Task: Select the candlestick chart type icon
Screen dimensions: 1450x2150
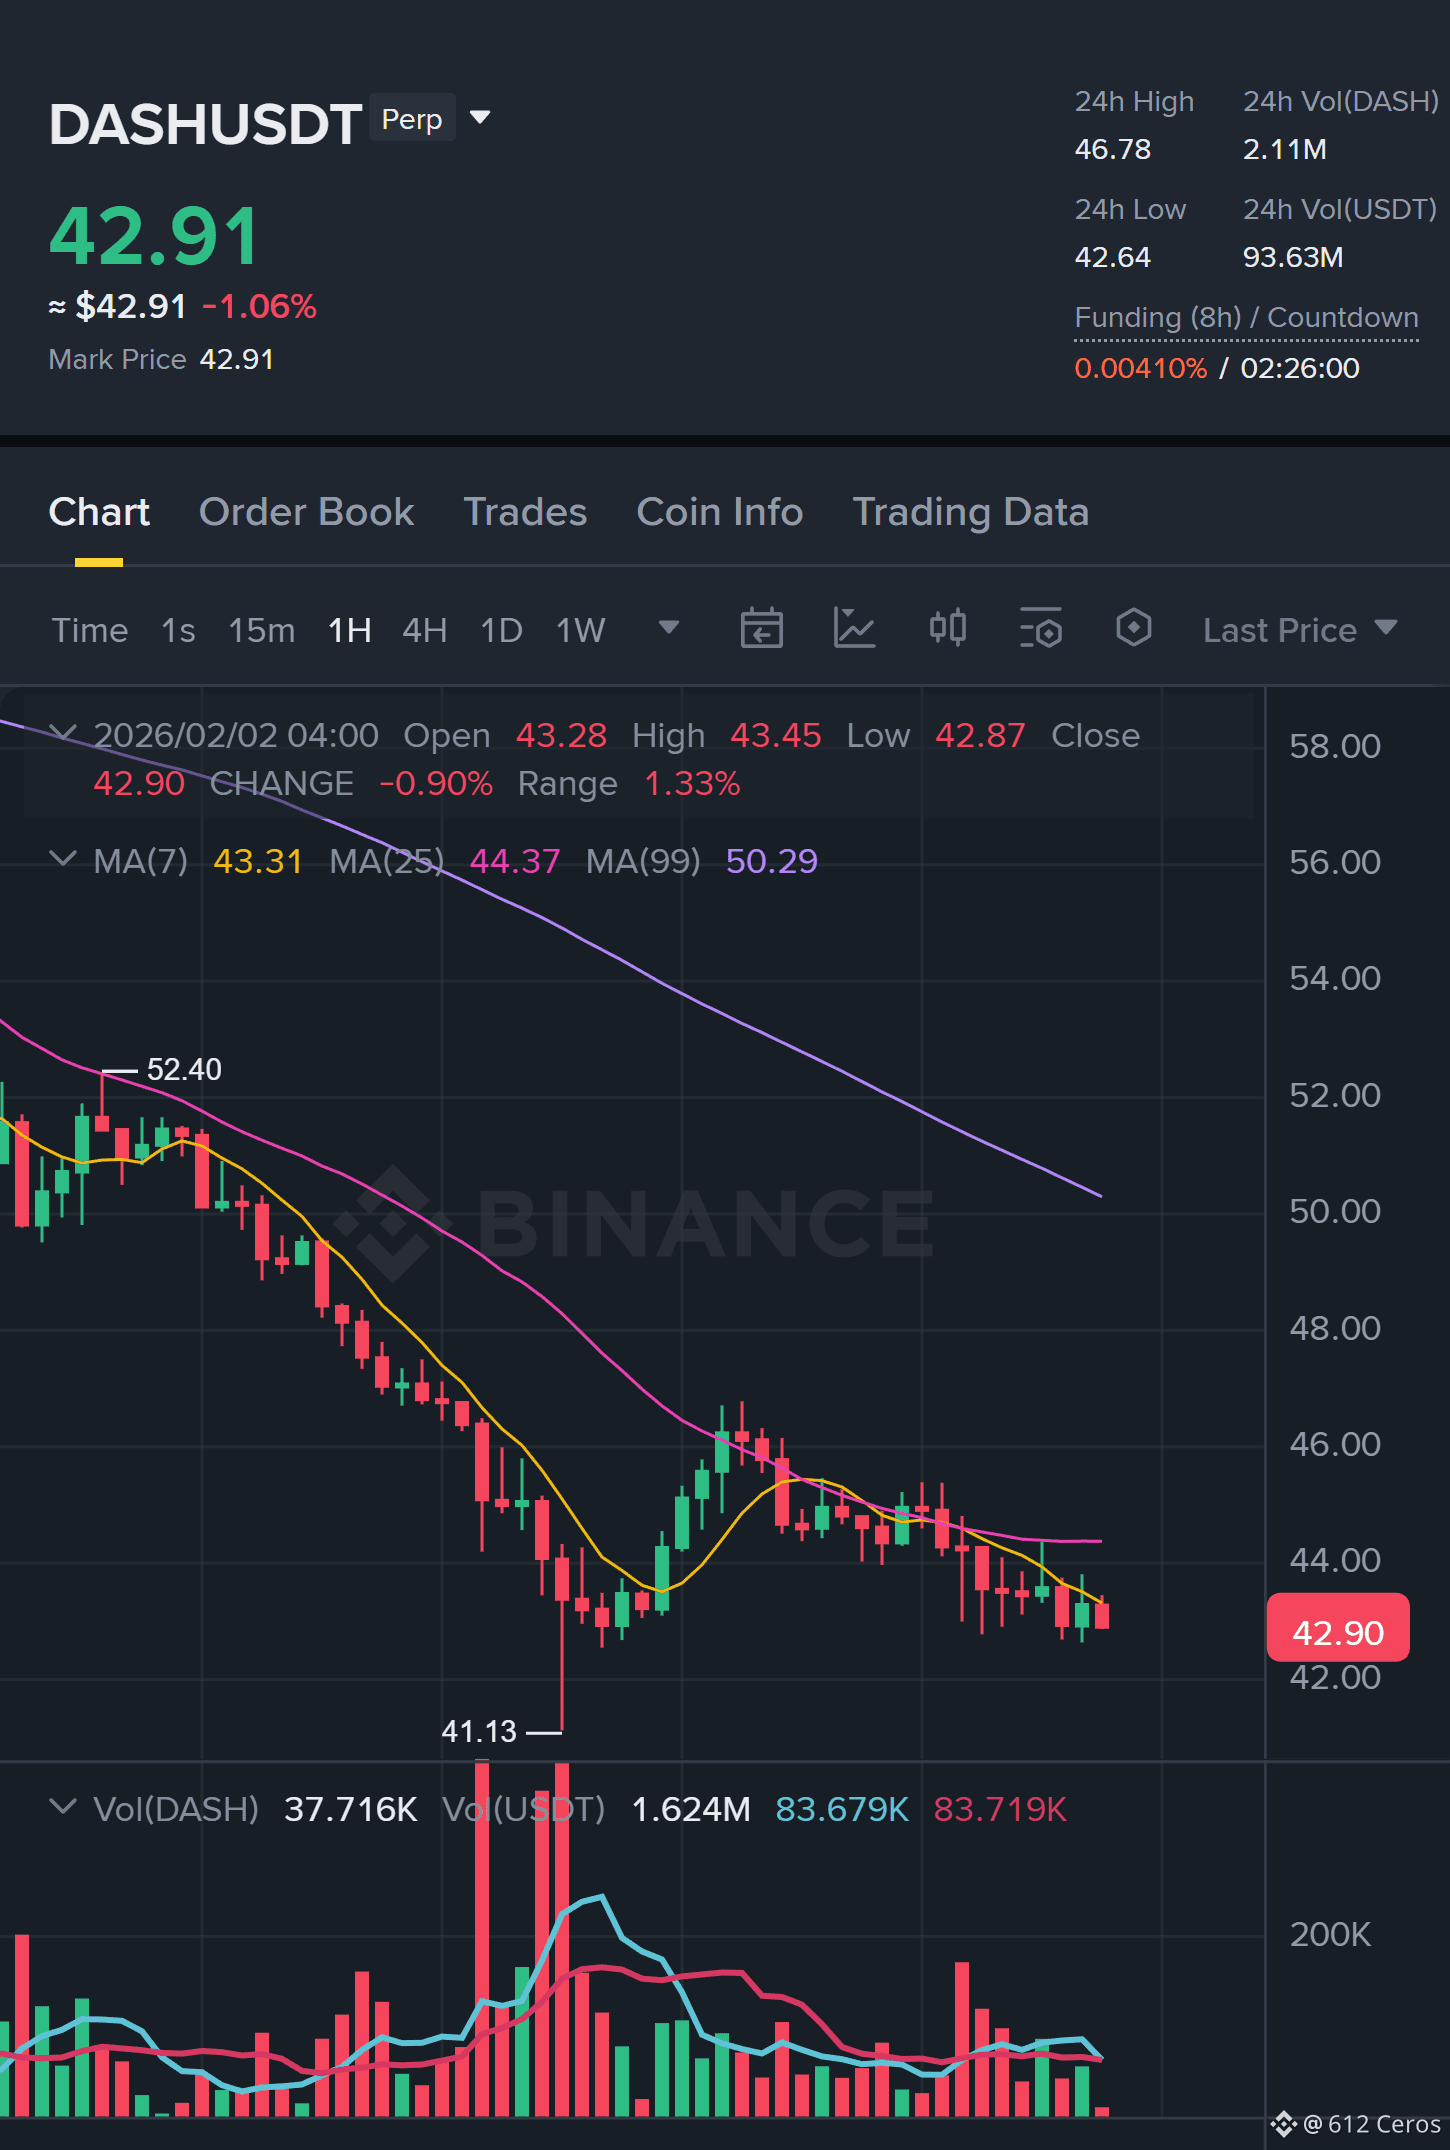Action: point(948,629)
